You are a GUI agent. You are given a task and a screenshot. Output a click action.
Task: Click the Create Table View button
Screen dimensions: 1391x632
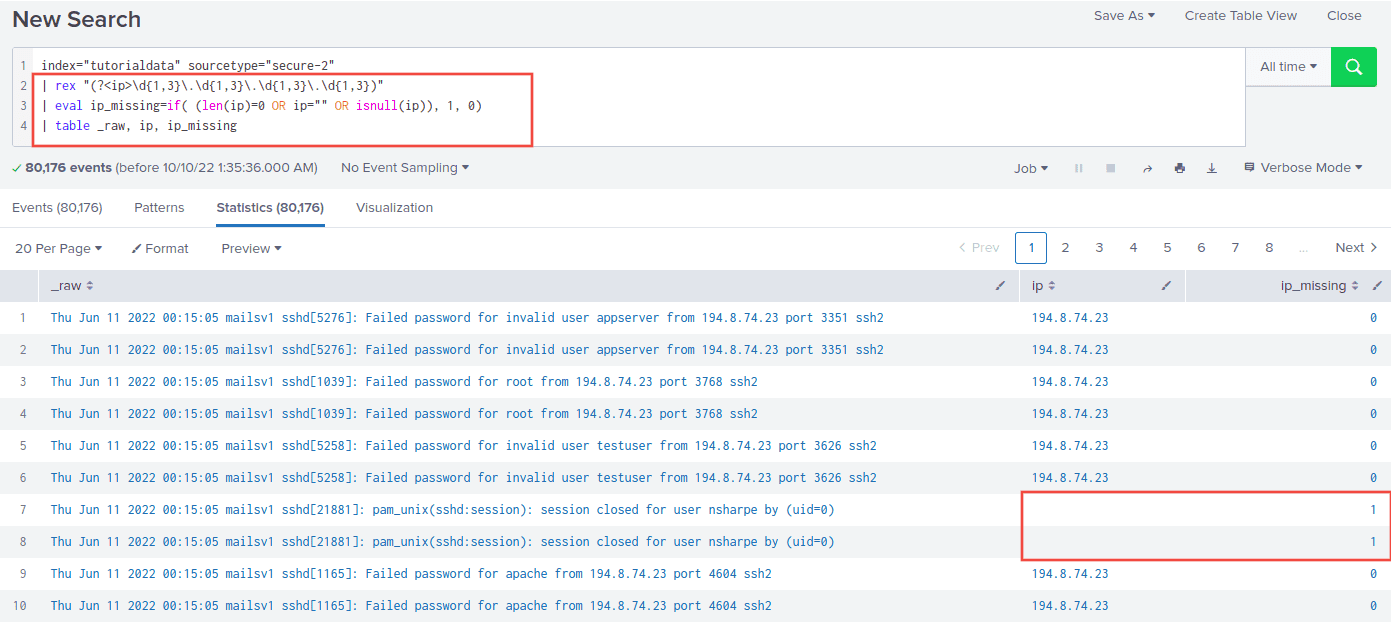(x=1240, y=16)
